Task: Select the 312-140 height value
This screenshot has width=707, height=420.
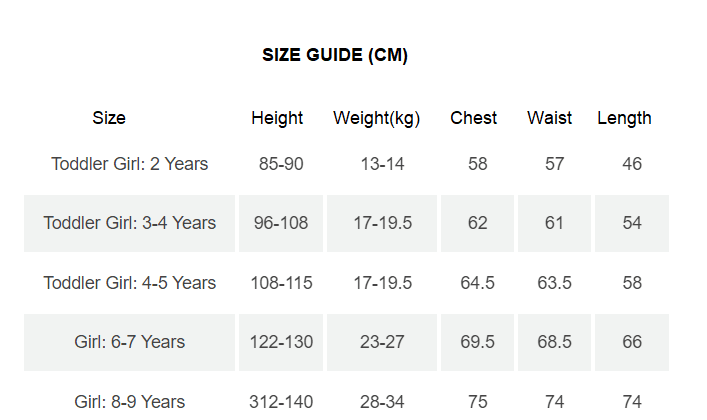Action: pos(281,402)
